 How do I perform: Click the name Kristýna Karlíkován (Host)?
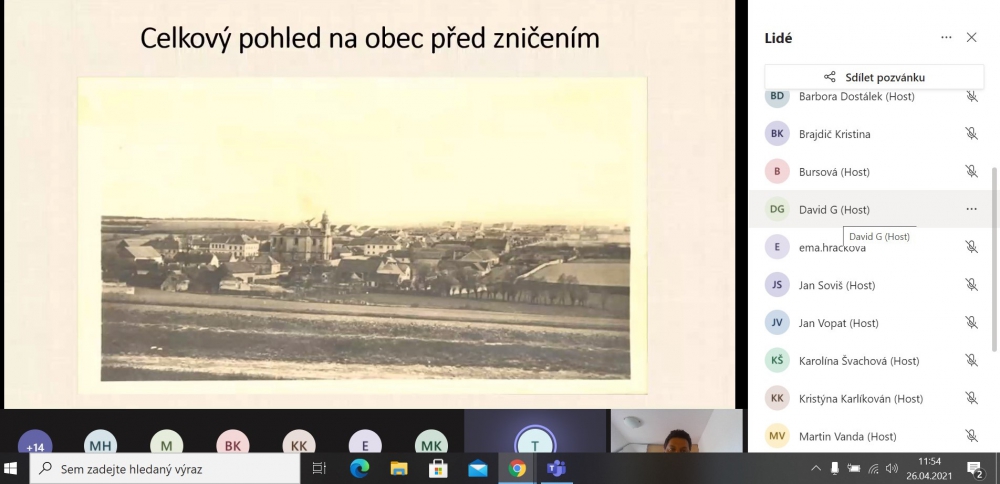(861, 399)
